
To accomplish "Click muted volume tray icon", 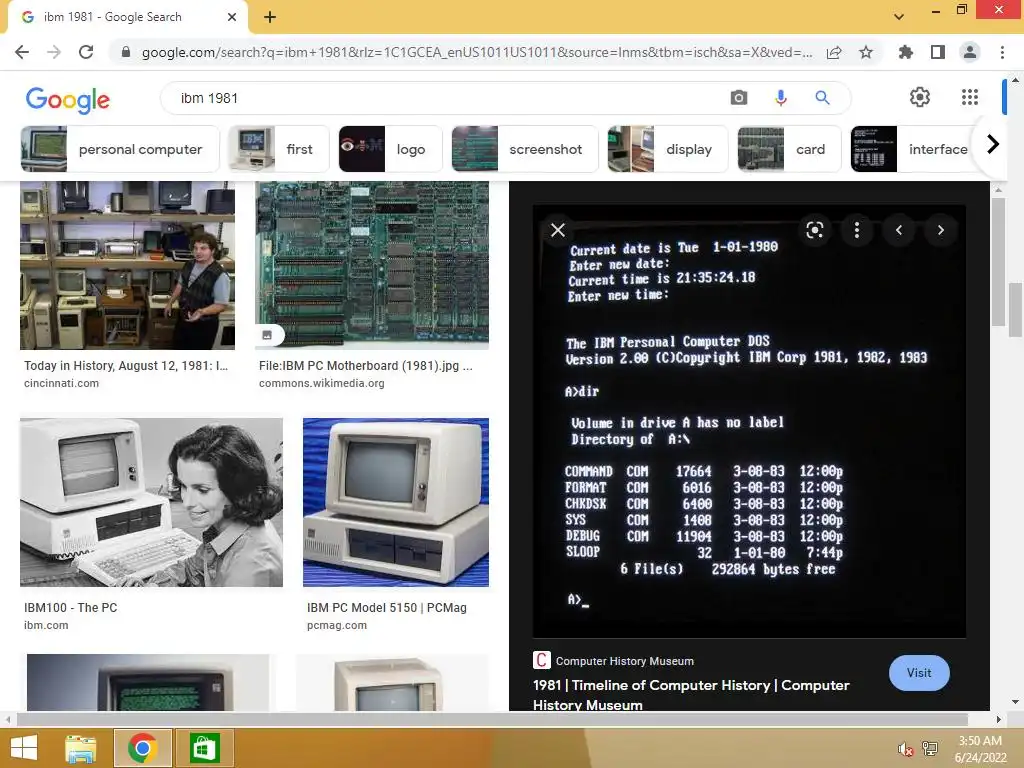I will [905, 749].
